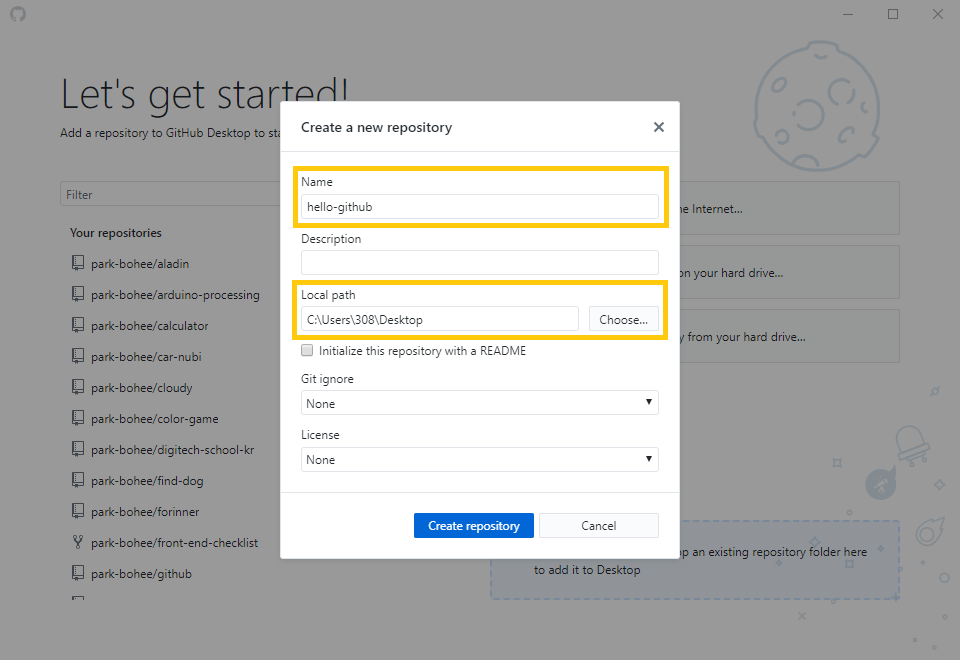Select the park-bohee/find-dog repository
This screenshot has height=660, width=960.
point(147,481)
